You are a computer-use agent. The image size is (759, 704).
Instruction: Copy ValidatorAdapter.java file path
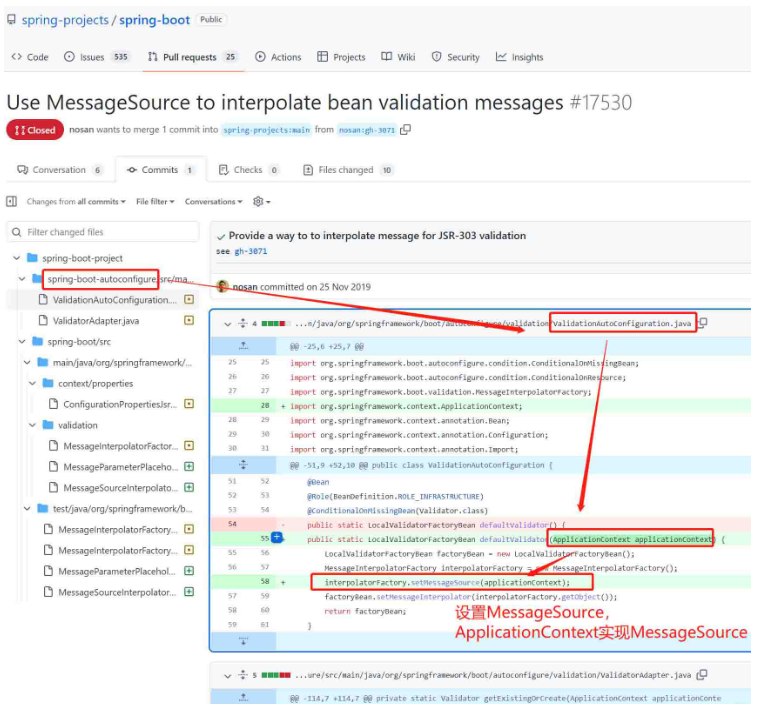(703, 674)
